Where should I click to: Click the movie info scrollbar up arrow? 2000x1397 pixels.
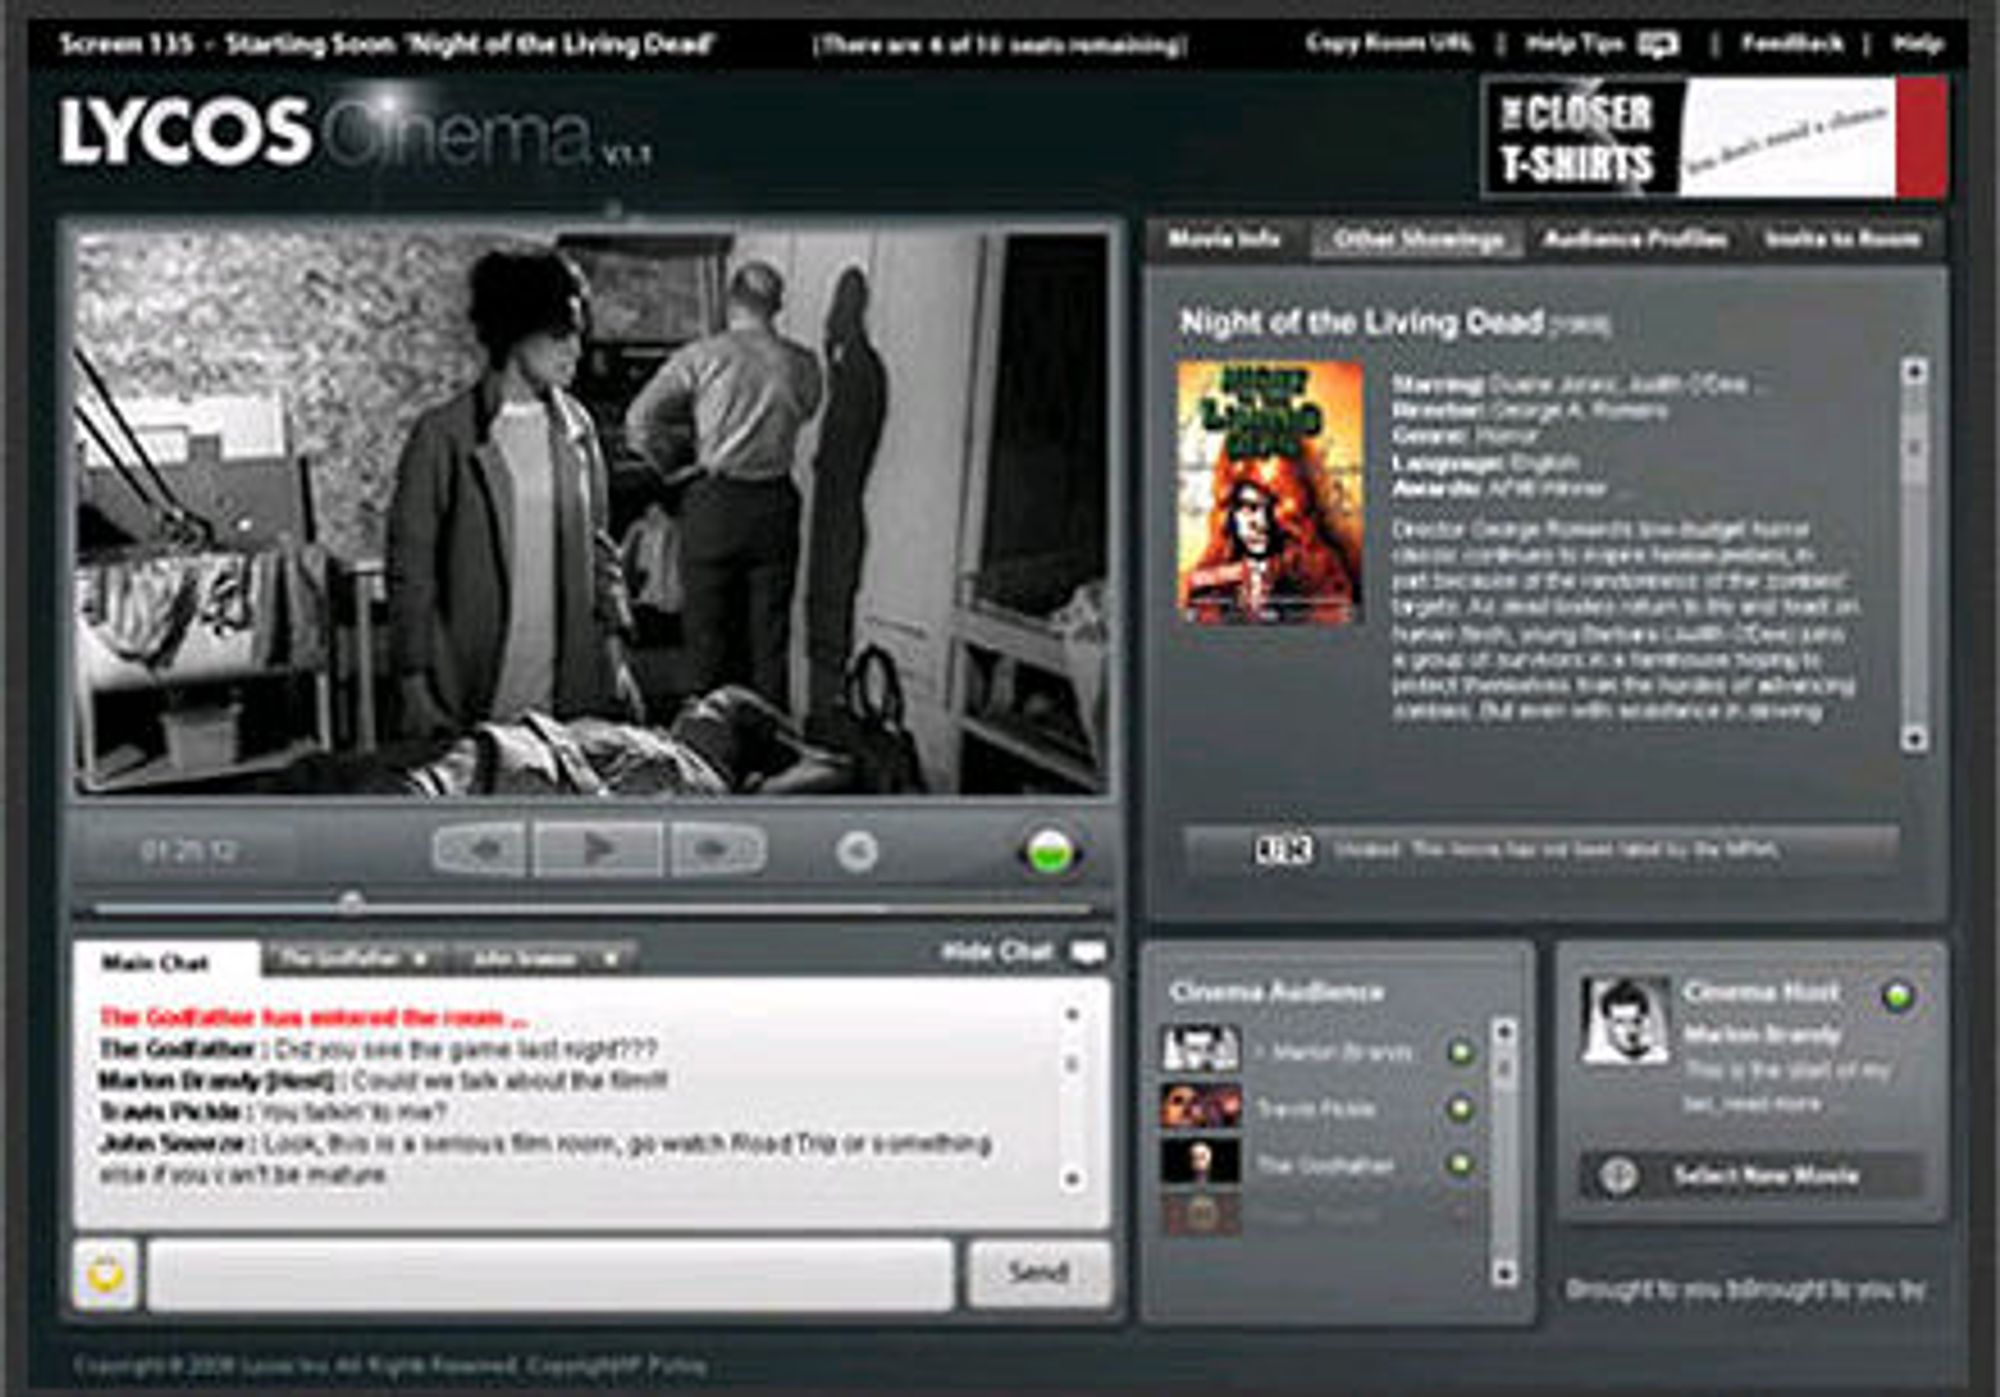1914,372
